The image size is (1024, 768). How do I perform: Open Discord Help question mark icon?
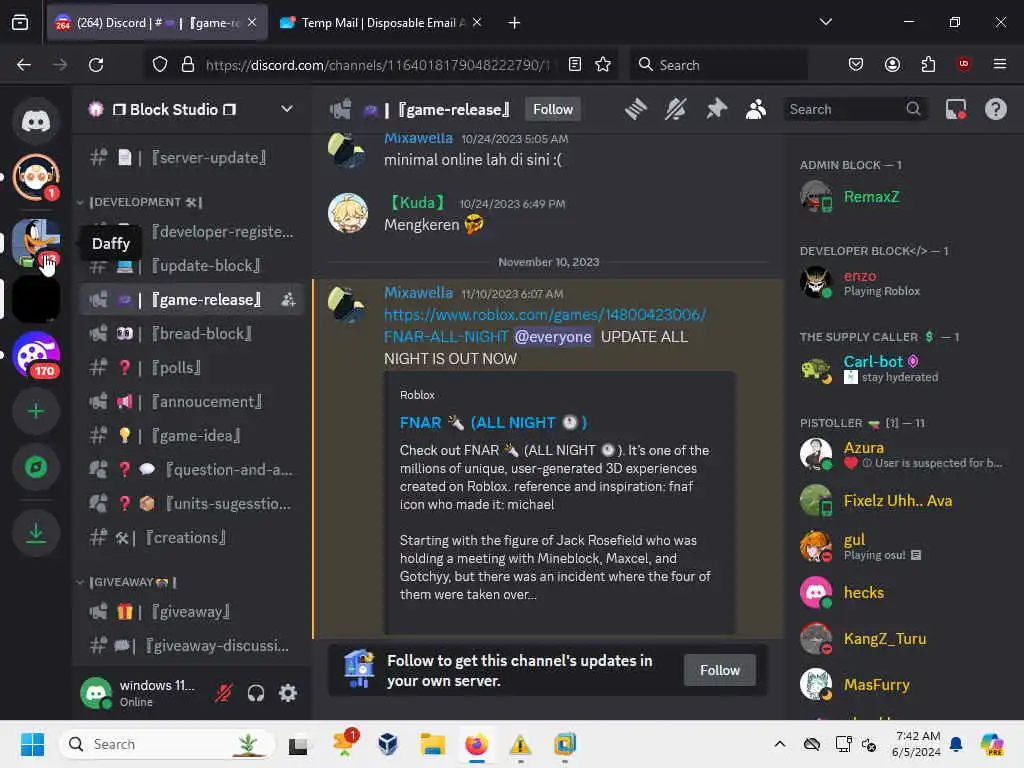[x=995, y=110]
